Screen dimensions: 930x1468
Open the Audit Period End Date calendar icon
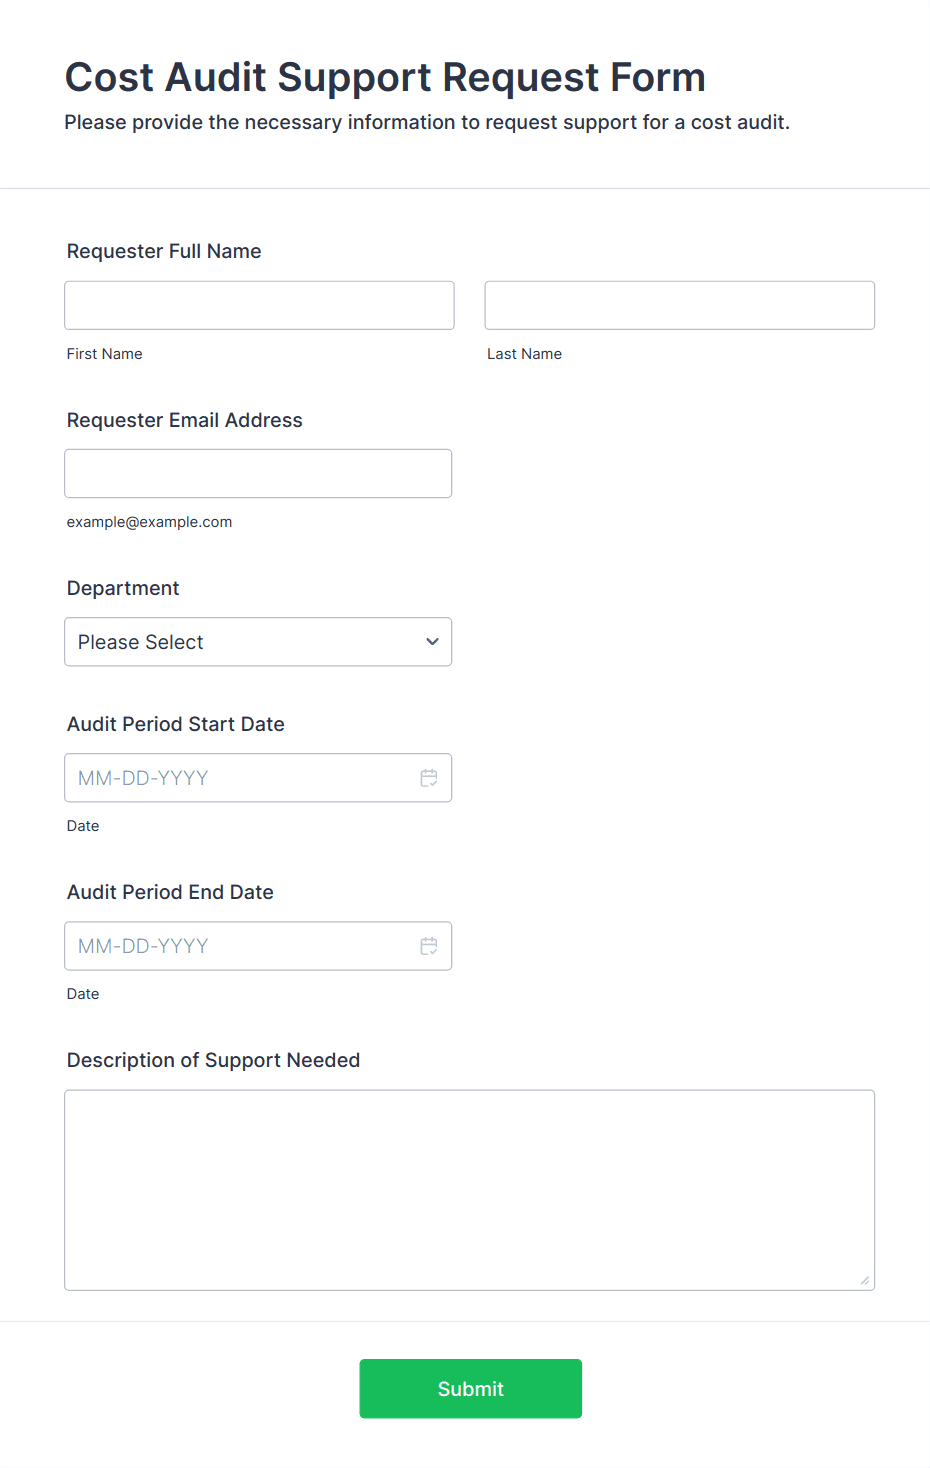(429, 946)
